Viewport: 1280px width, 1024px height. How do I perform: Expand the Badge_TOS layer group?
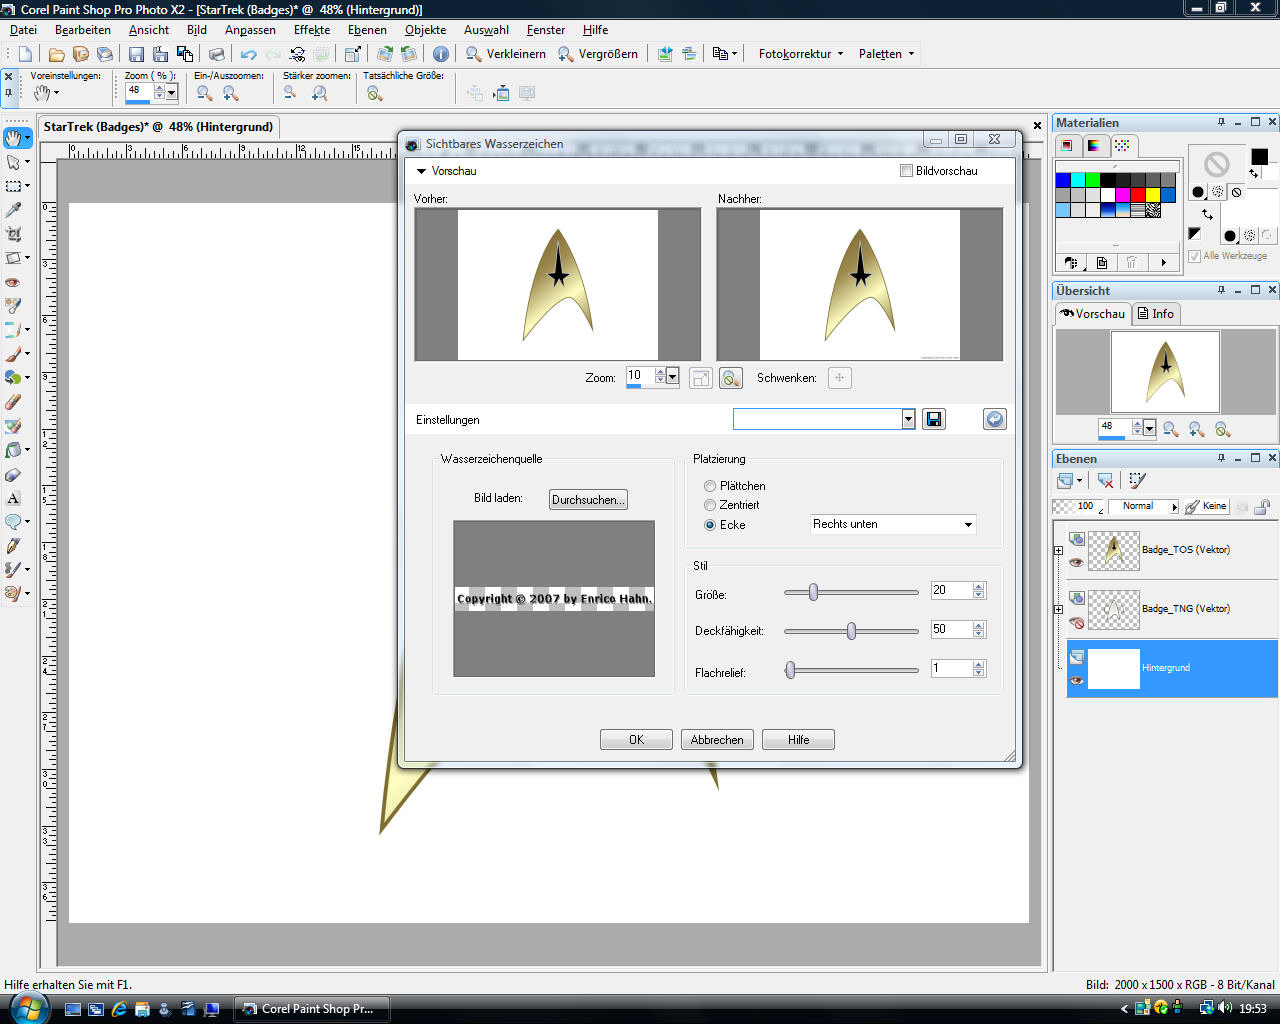click(1058, 550)
